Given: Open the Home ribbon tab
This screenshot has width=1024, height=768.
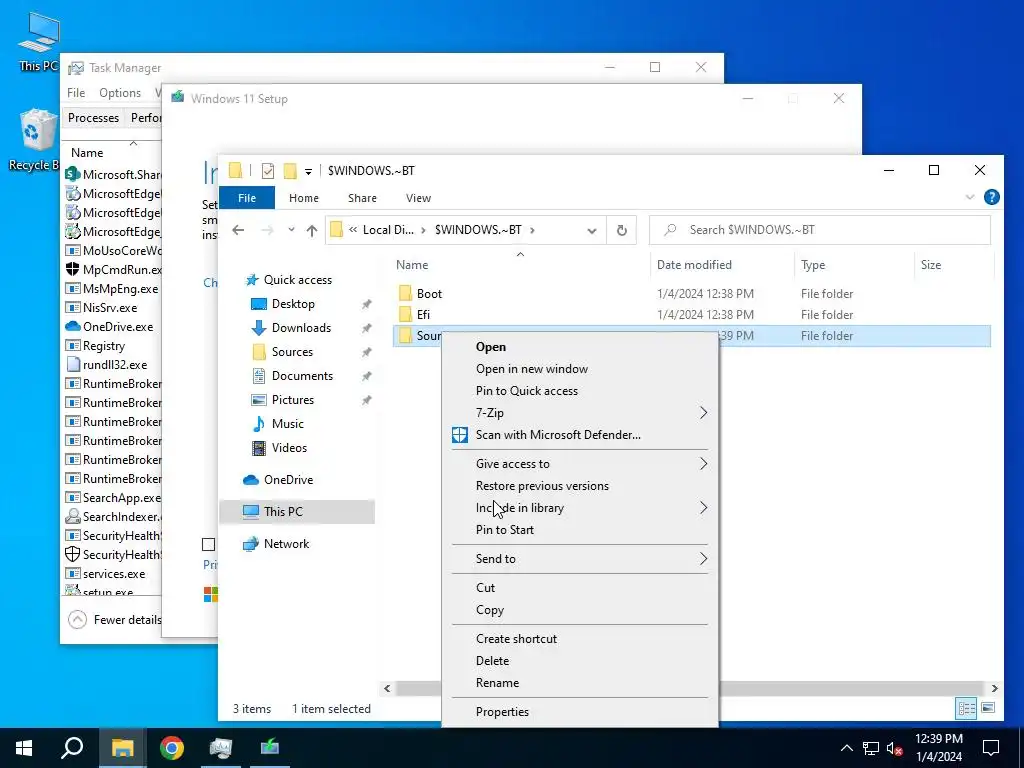Looking at the screenshot, I should [304, 198].
